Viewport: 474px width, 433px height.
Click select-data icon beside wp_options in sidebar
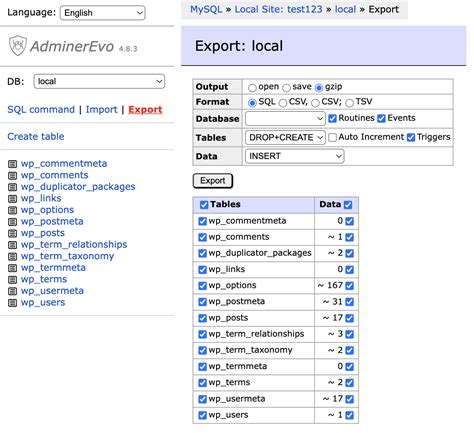[x=12, y=210]
